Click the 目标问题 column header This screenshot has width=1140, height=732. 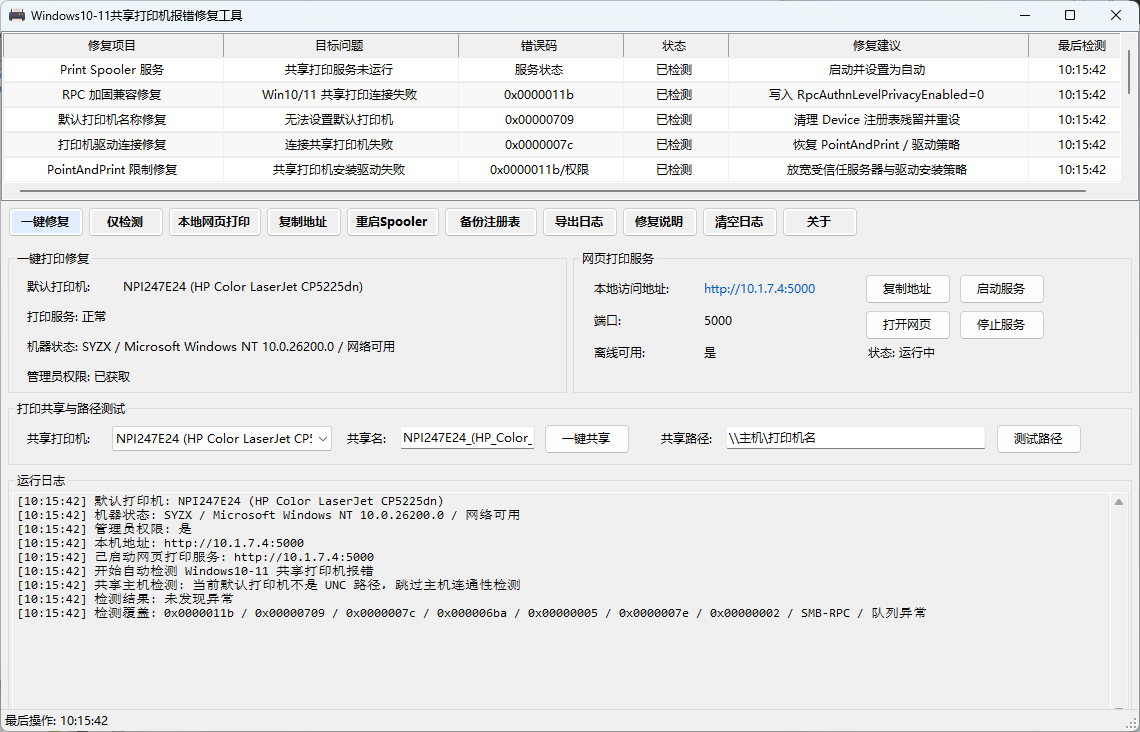[340, 45]
